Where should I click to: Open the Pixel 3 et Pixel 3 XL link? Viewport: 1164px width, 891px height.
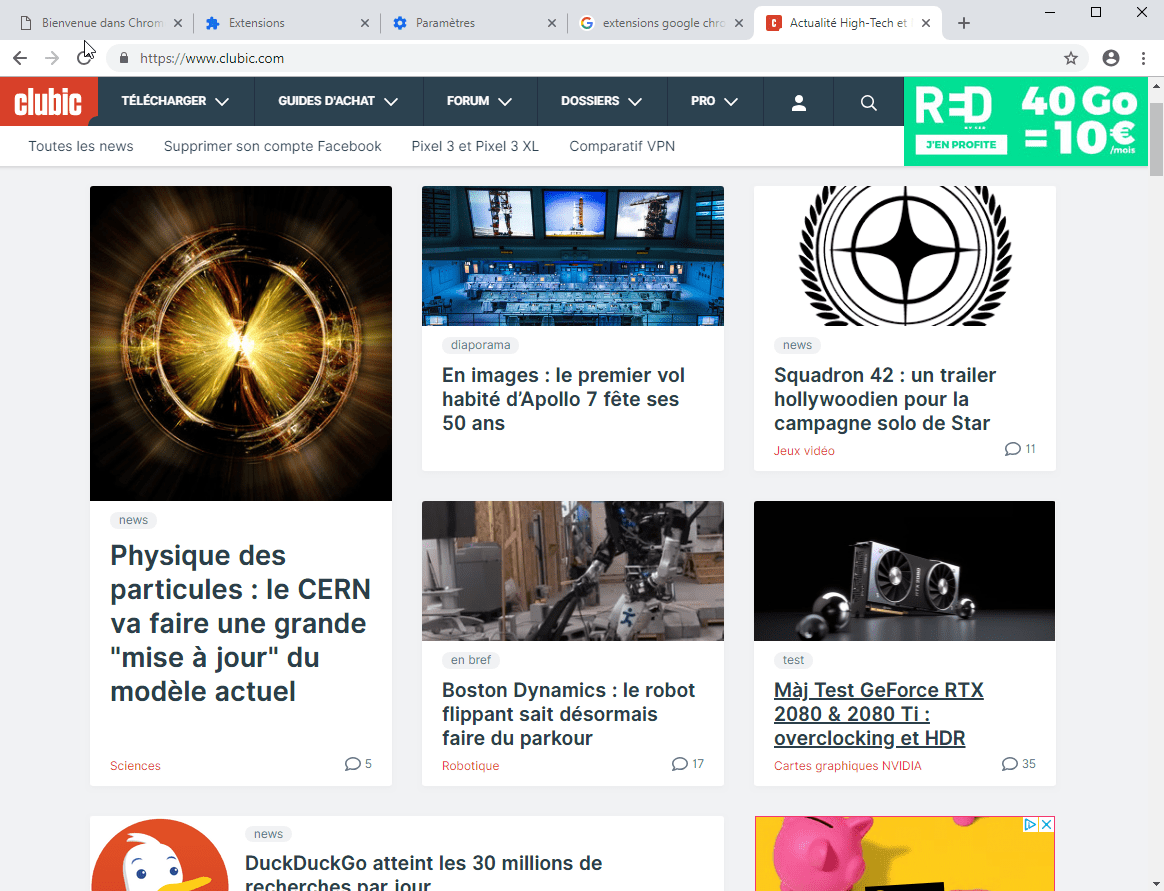[475, 146]
